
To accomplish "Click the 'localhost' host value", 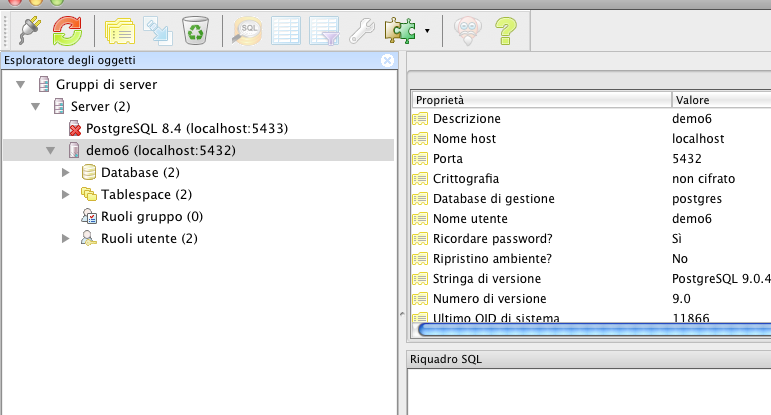I will (698, 139).
